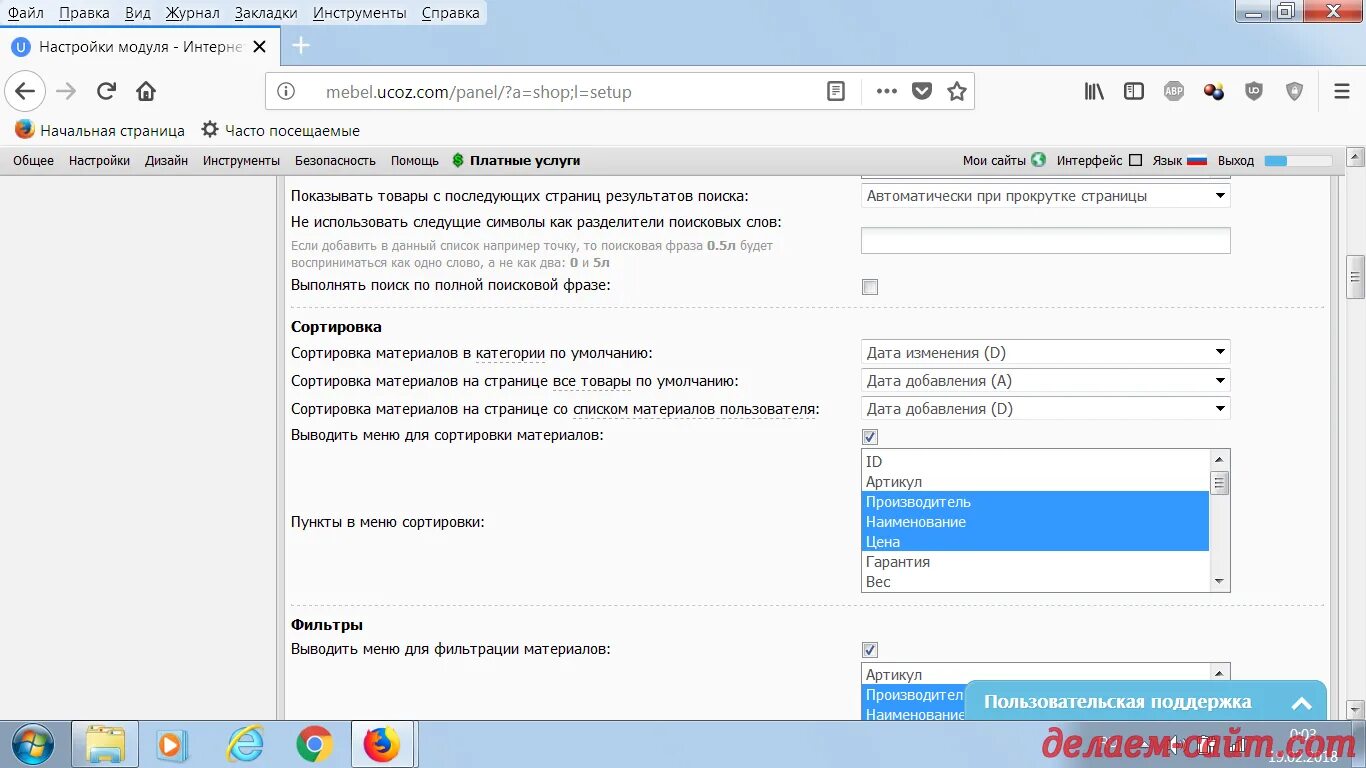This screenshot has width=1366, height=768.
Task: Open Adblock Plus extension
Action: pyautogui.click(x=1174, y=92)
